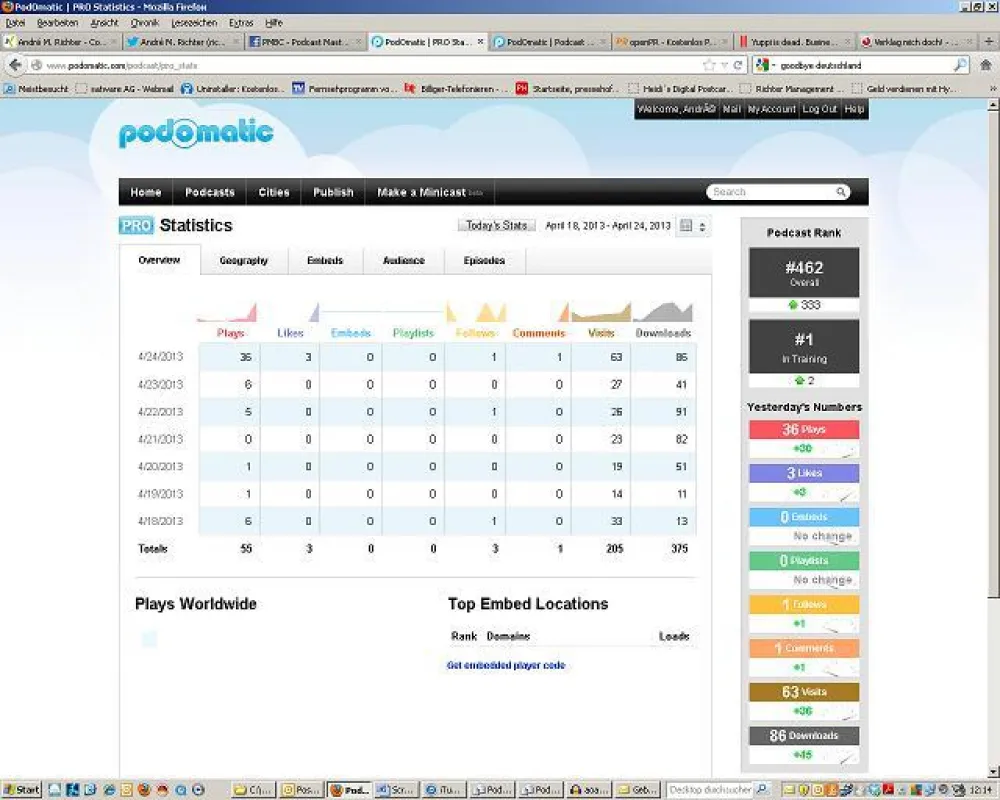Screen dimensions: 1000x800
Task: Click the red 36 Plays stat box
Action: click(804, 429)
